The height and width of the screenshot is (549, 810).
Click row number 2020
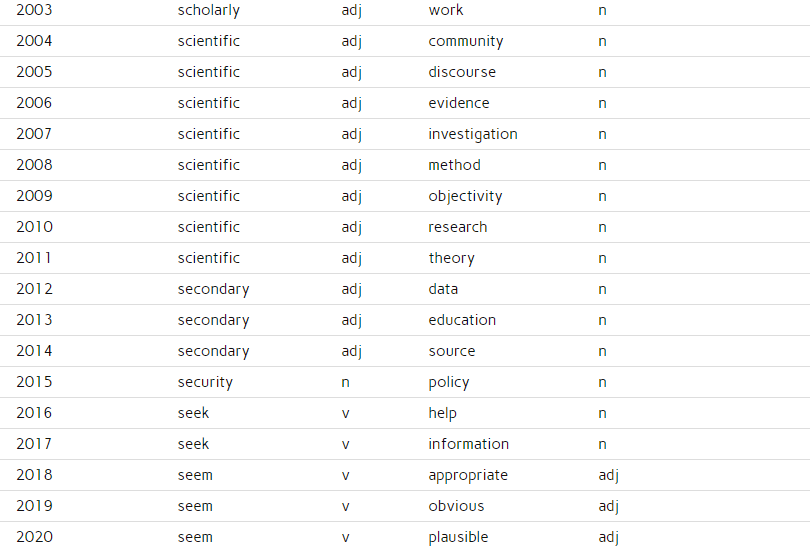34,537
